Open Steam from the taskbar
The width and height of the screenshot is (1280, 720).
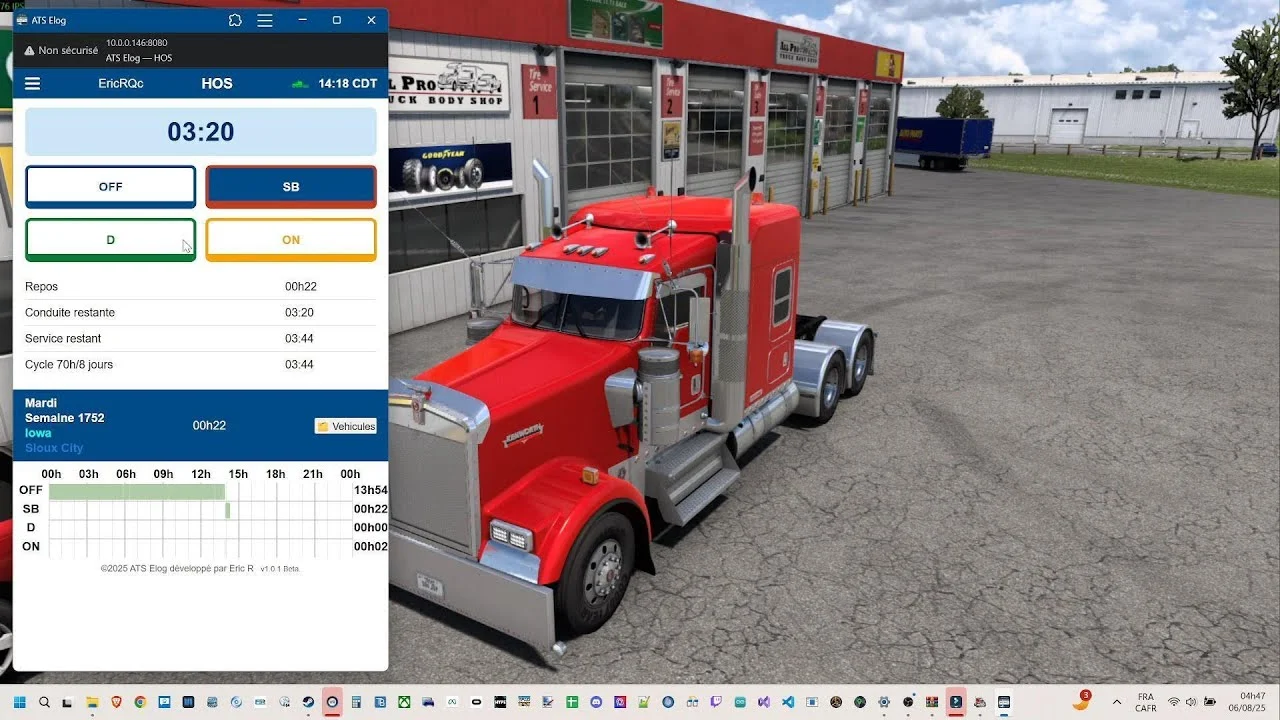pyautogui.click(x=308, y=702)
